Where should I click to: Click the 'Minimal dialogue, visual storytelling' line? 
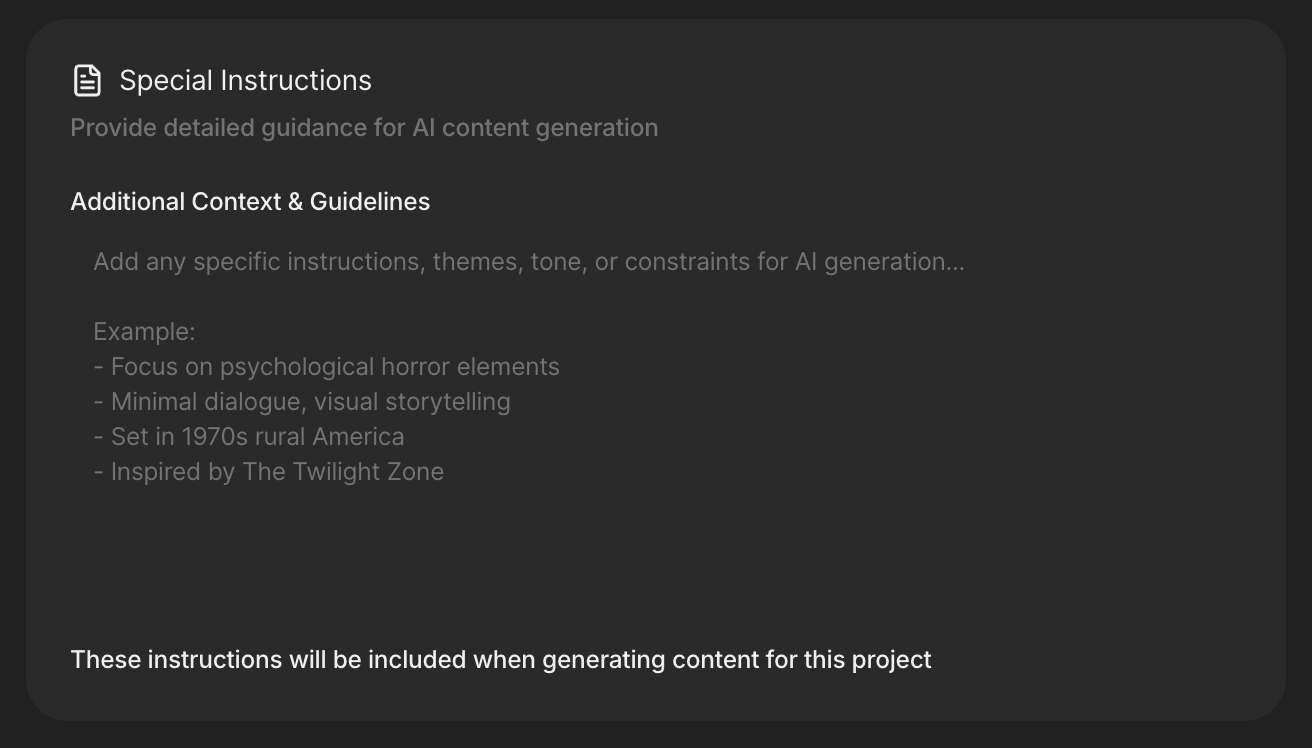(x=310, y=402)
